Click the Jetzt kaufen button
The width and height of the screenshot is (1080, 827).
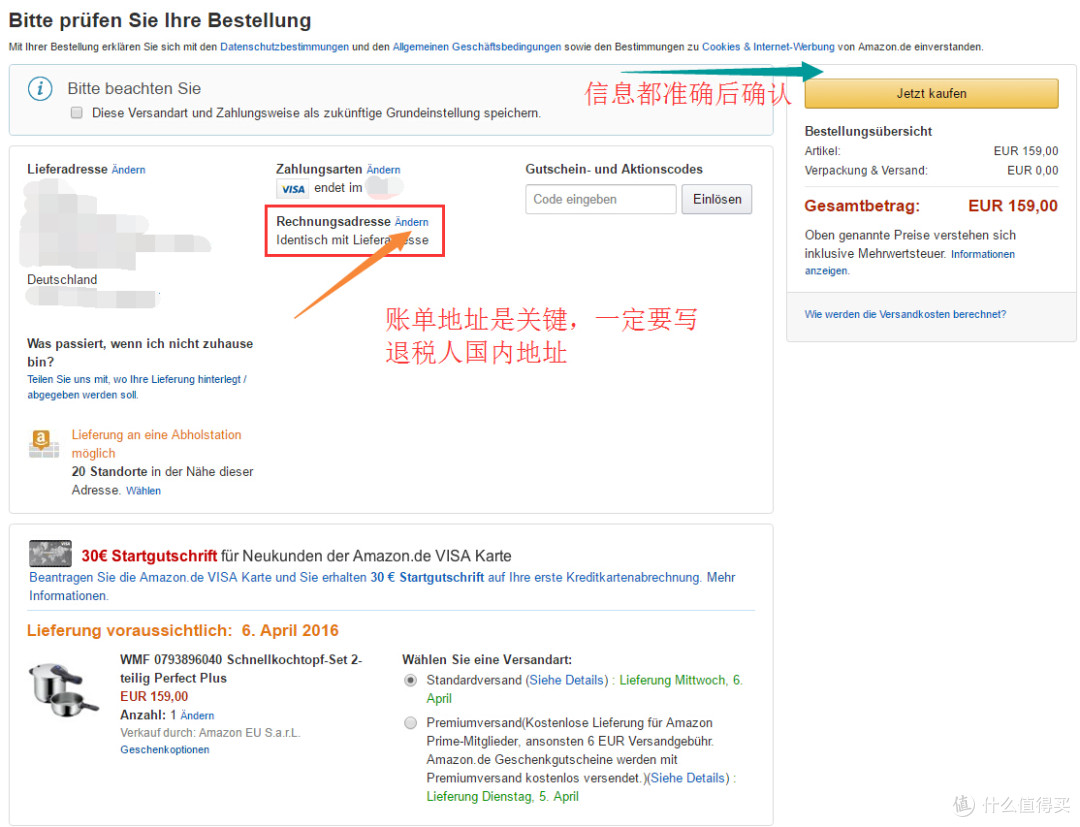(931, 94)
